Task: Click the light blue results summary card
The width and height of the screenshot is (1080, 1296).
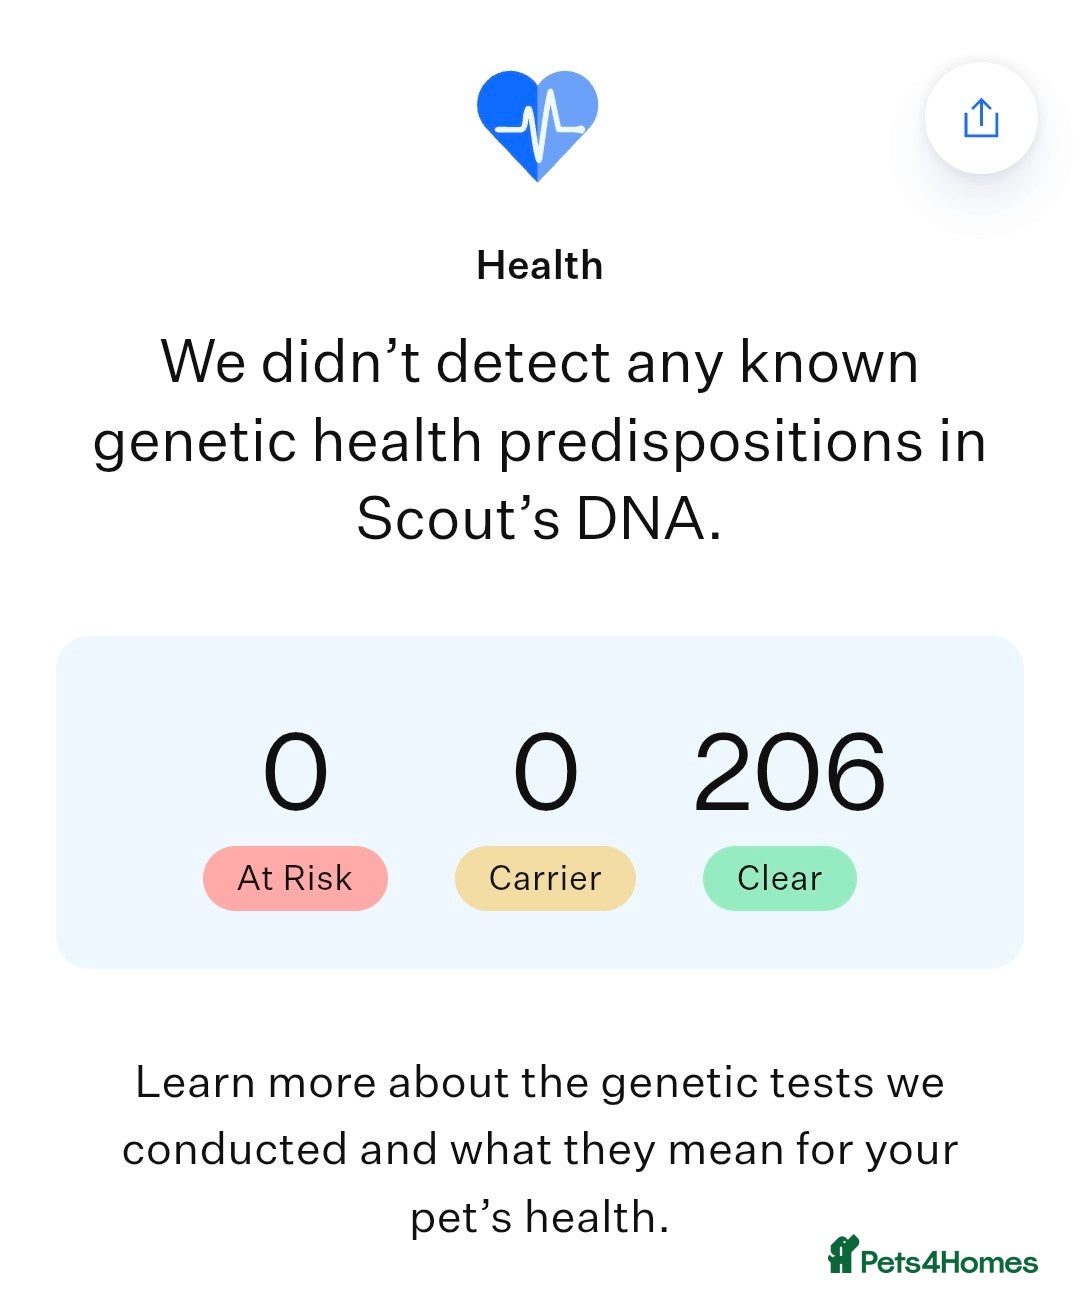Action: (540, 802)
